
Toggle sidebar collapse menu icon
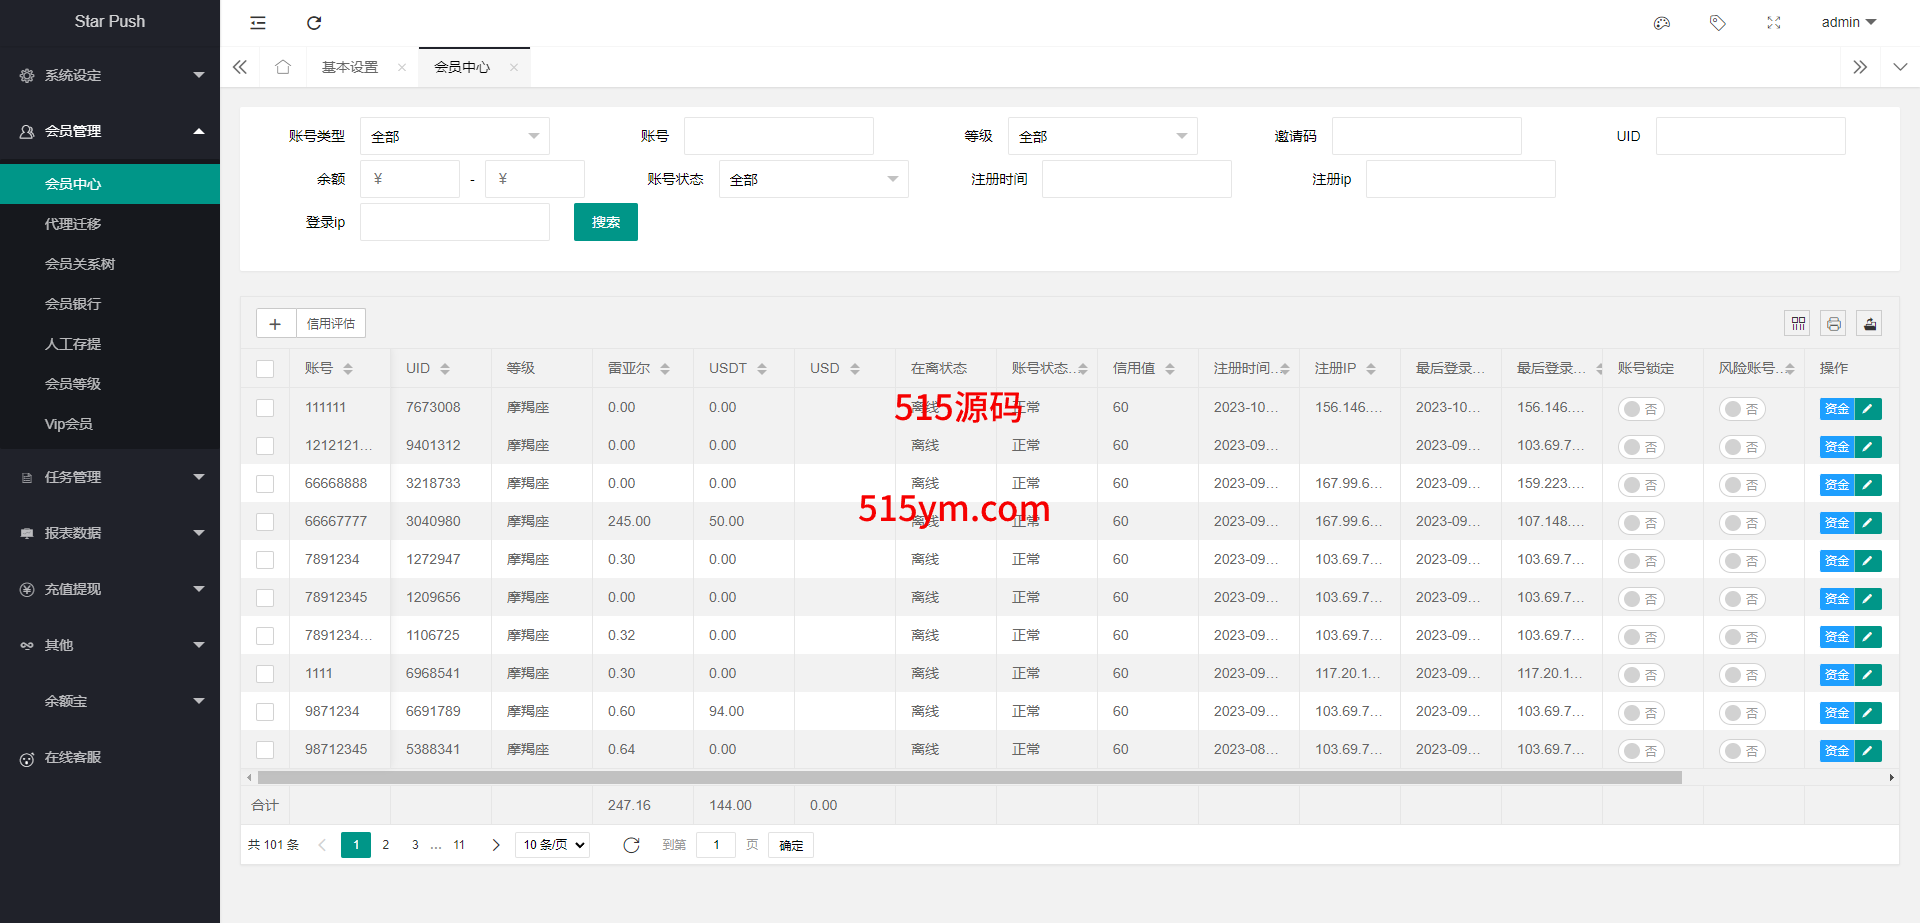(258, 23)
